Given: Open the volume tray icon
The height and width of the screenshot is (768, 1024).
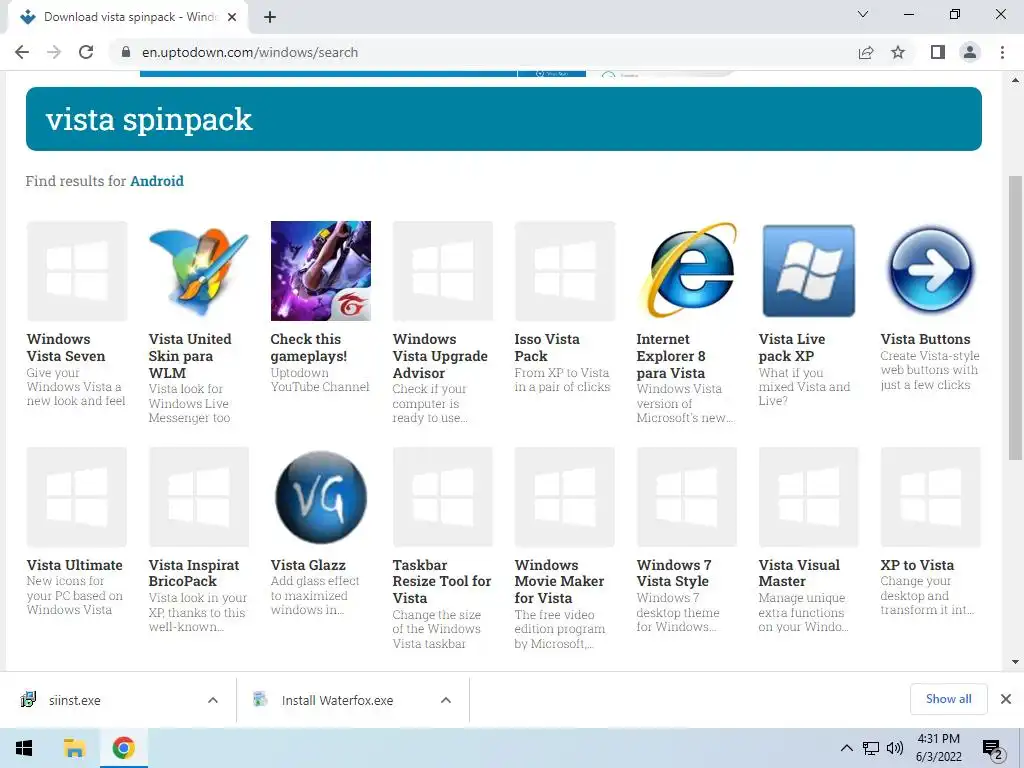Looking at the screenshot, I should pos(895,748).
